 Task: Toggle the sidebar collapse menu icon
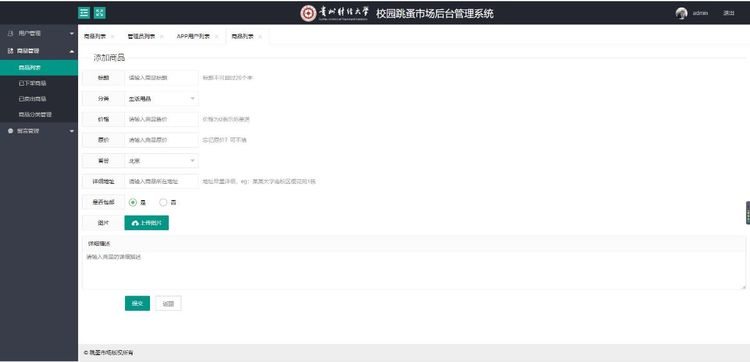tap(84, 13)
